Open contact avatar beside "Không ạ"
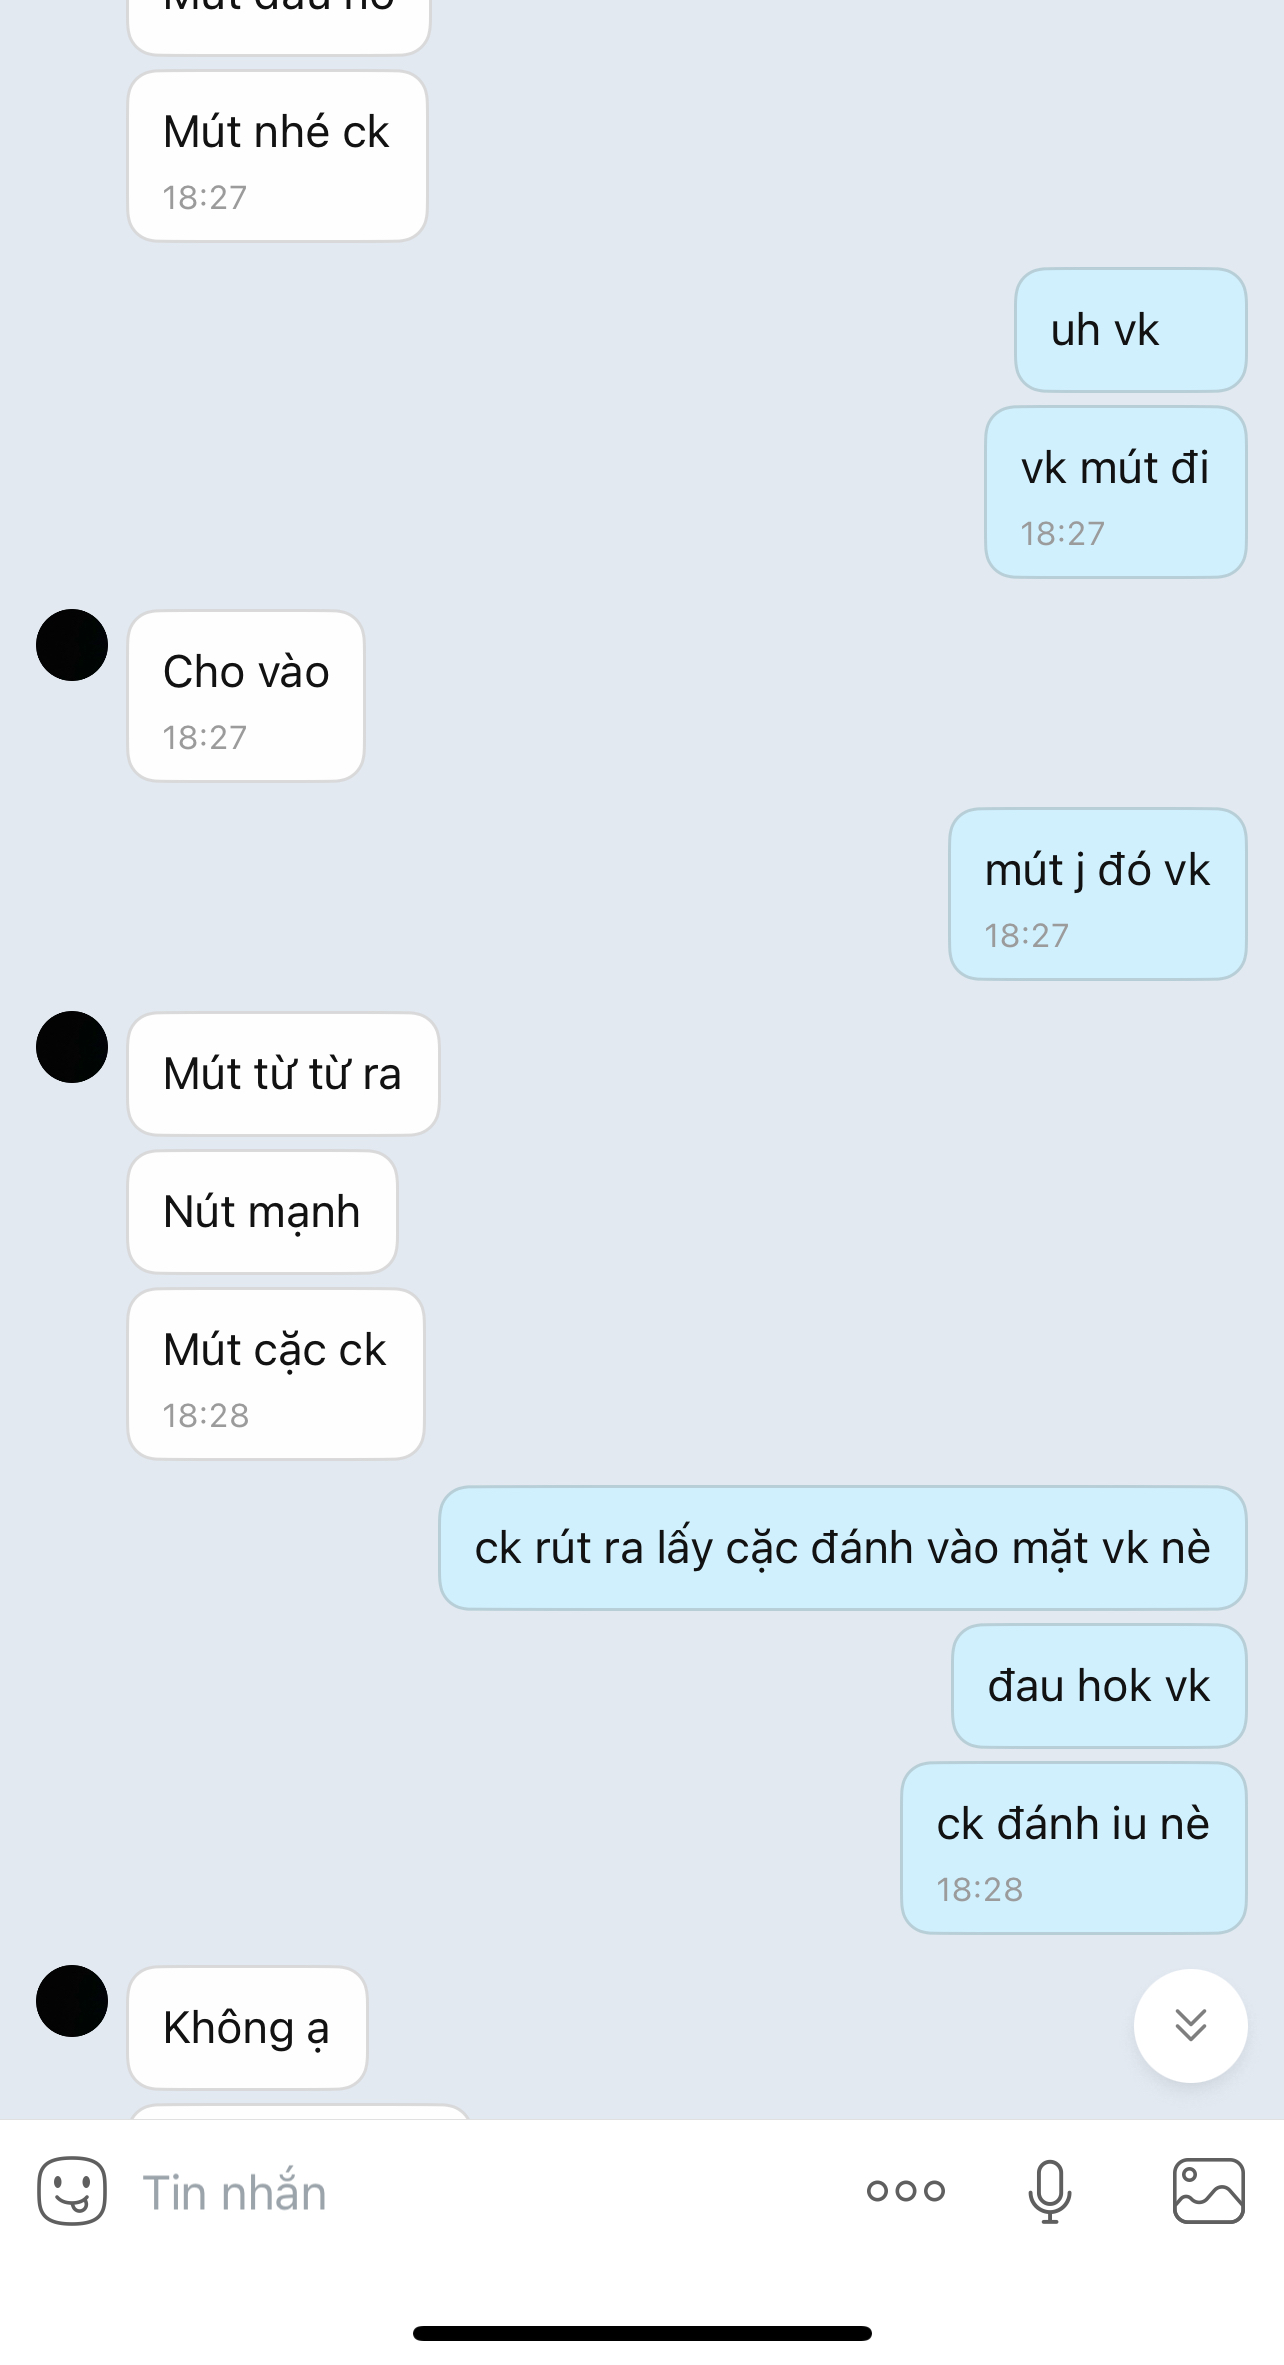This screenshot has height=2365, width=1284. (72, 2001)
